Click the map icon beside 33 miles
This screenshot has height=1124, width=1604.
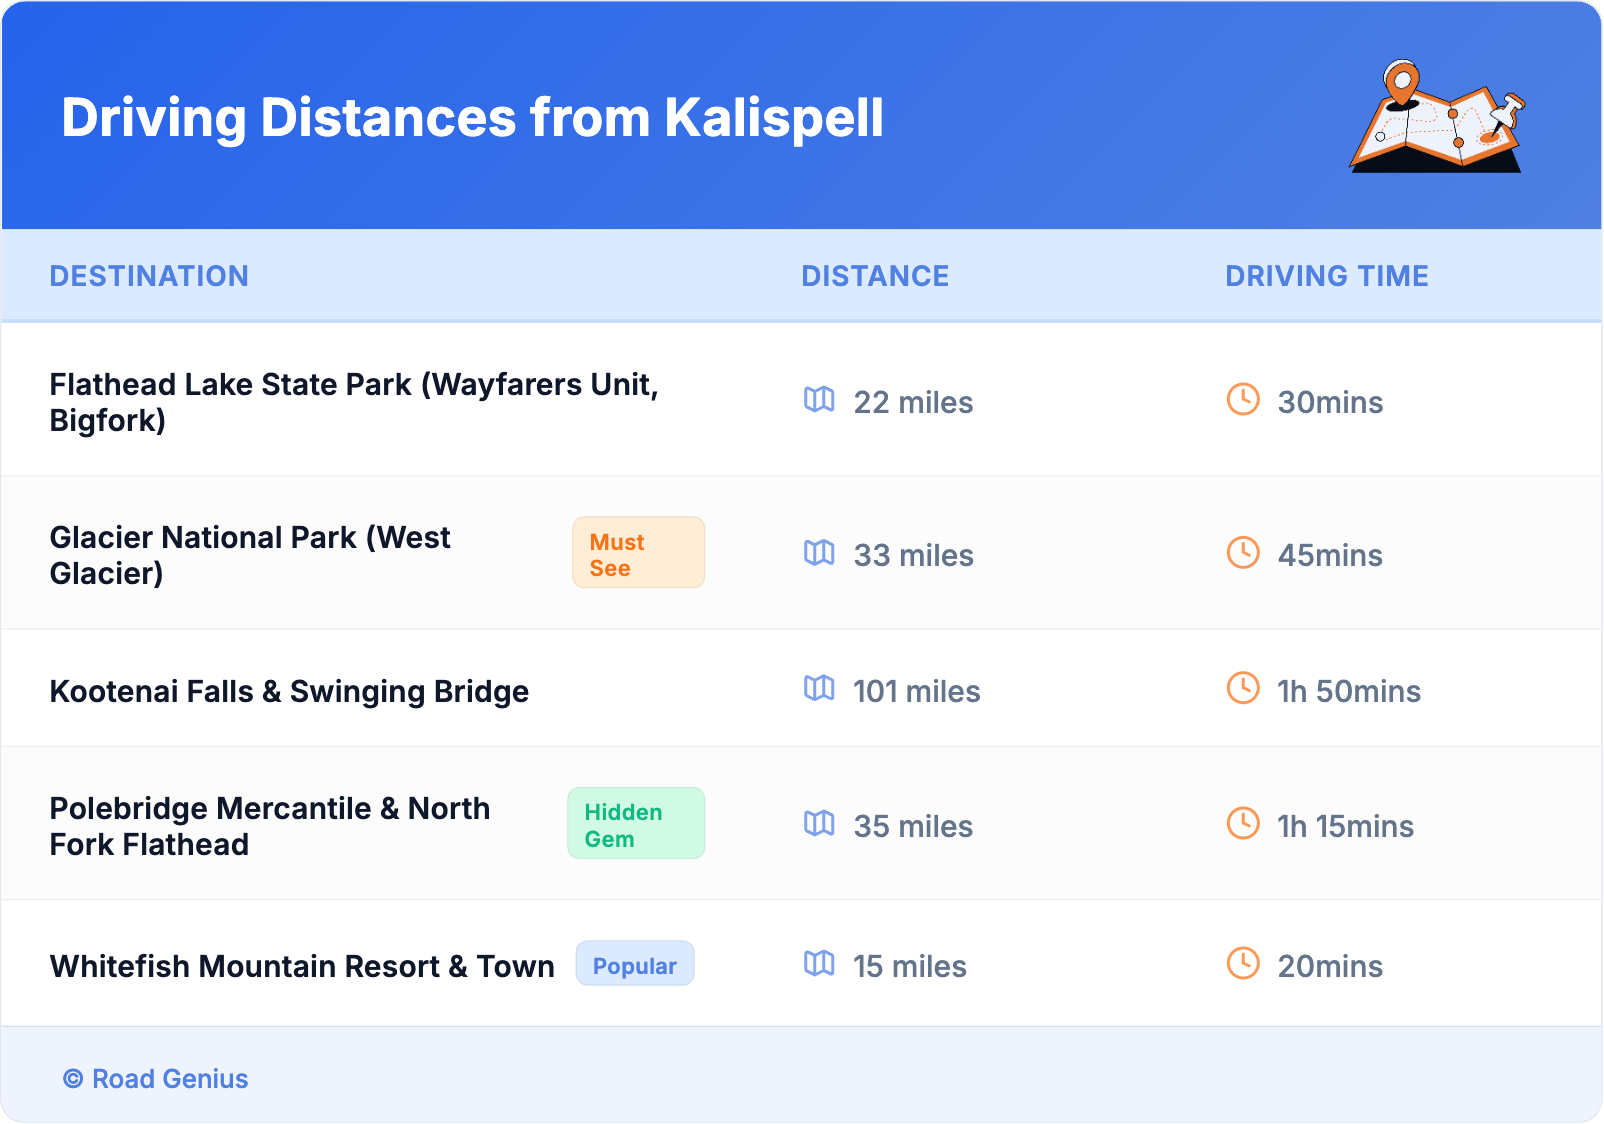coord(819,553)
